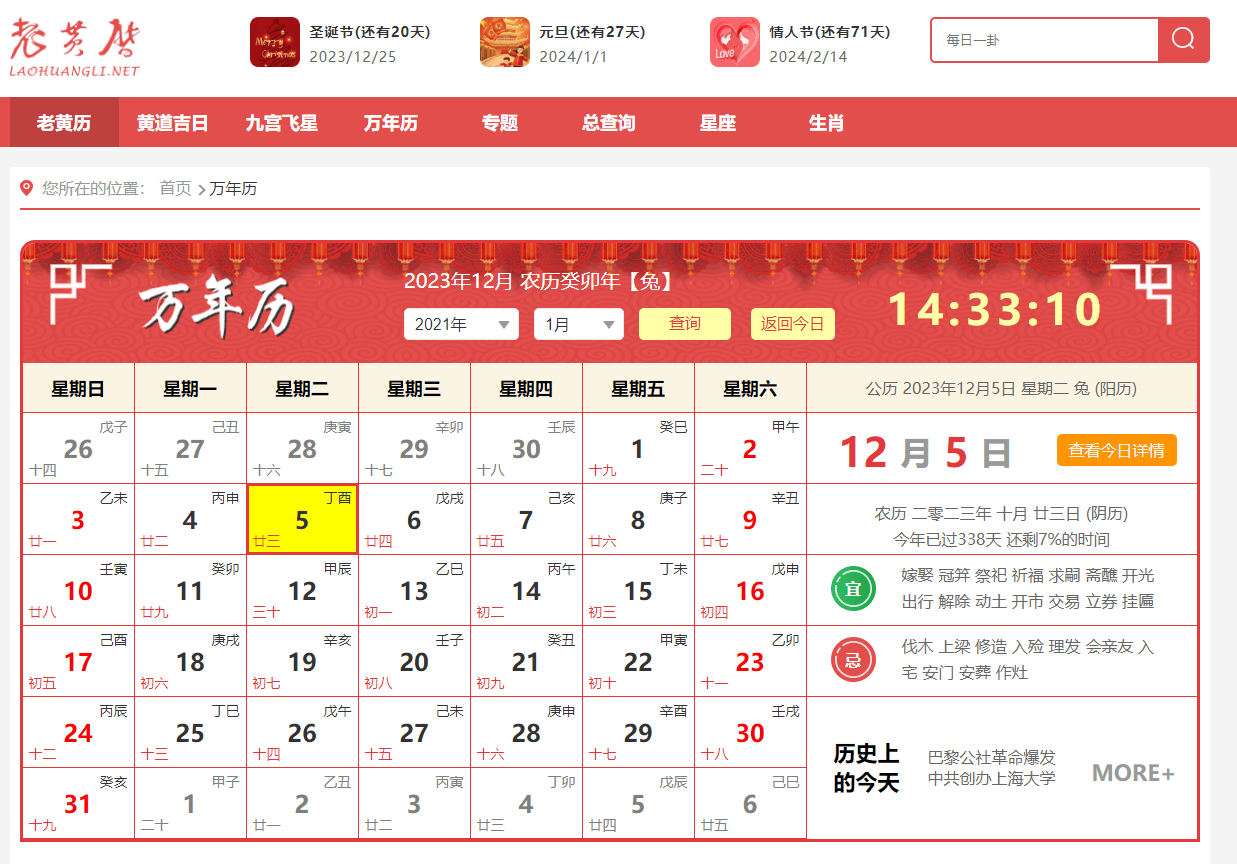Click the MORE+ history link
Viewport: 1237px width, 864px height.
pyautogui.click(x=1132, y=772)
